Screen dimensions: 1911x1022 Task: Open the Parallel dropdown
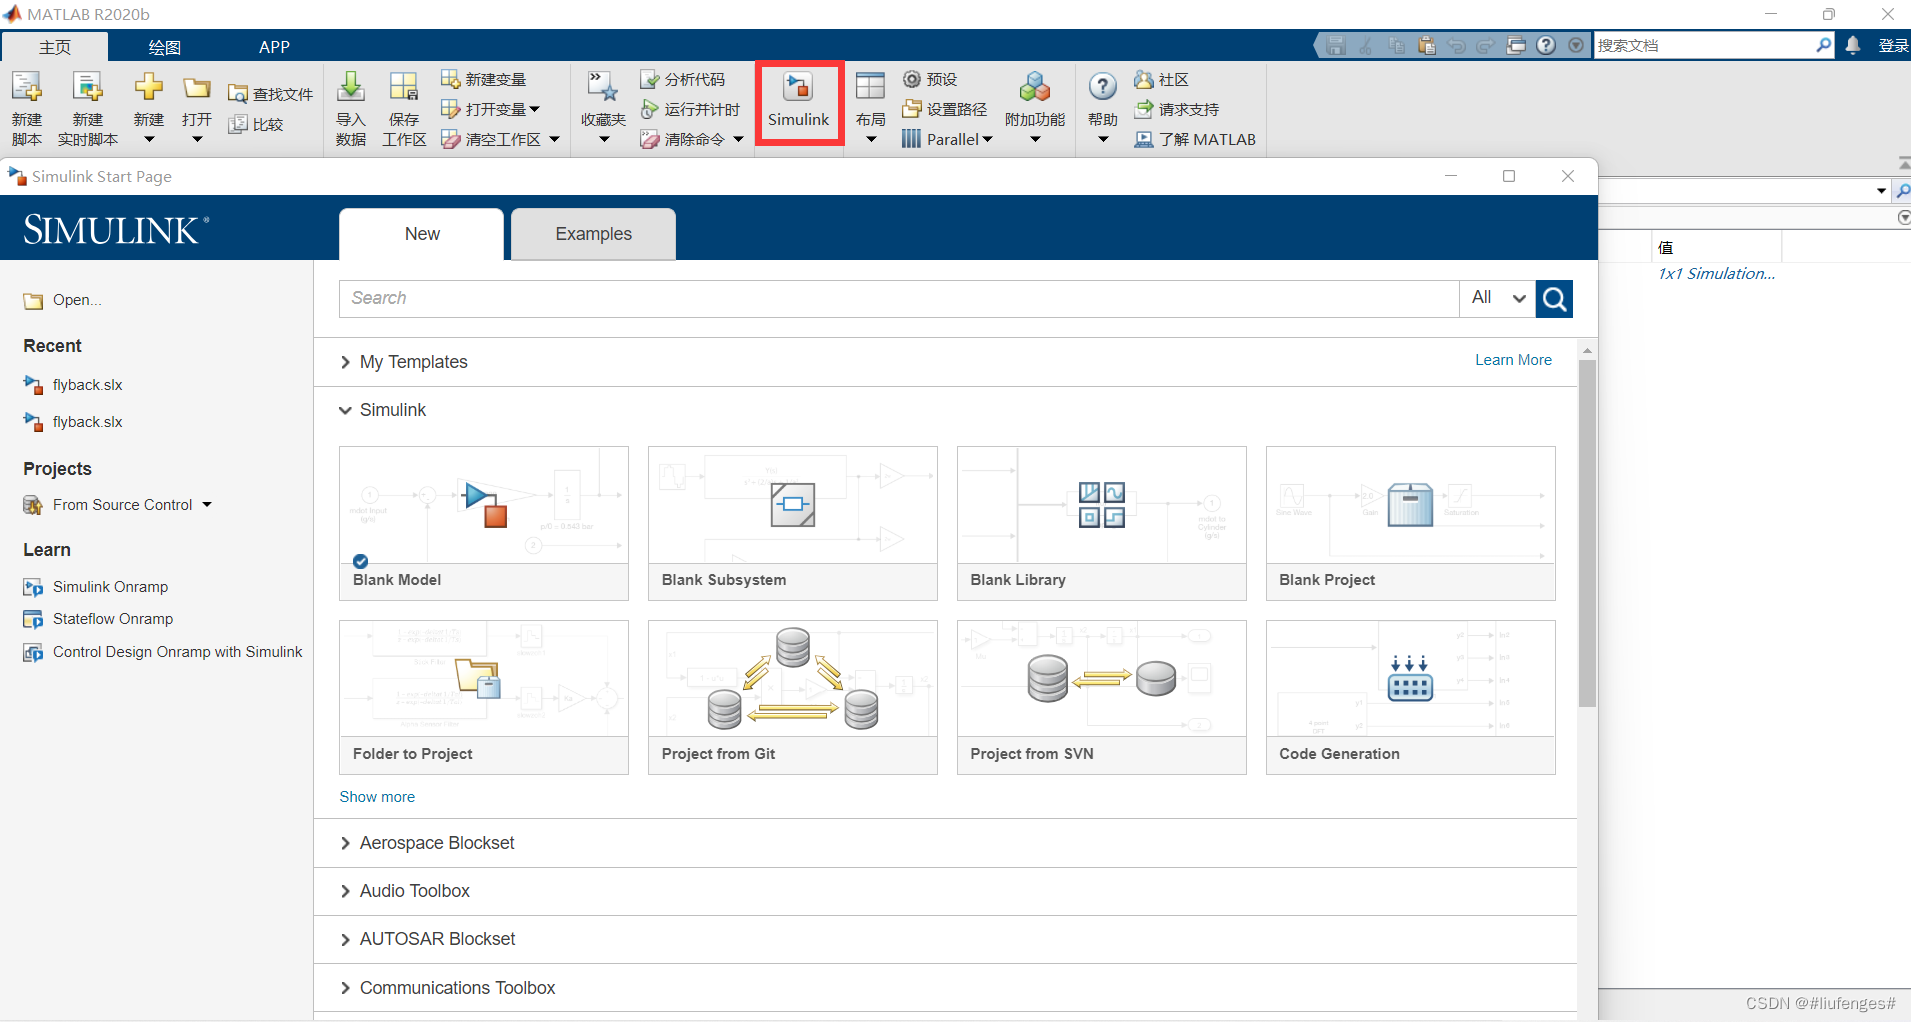[947, 139]
